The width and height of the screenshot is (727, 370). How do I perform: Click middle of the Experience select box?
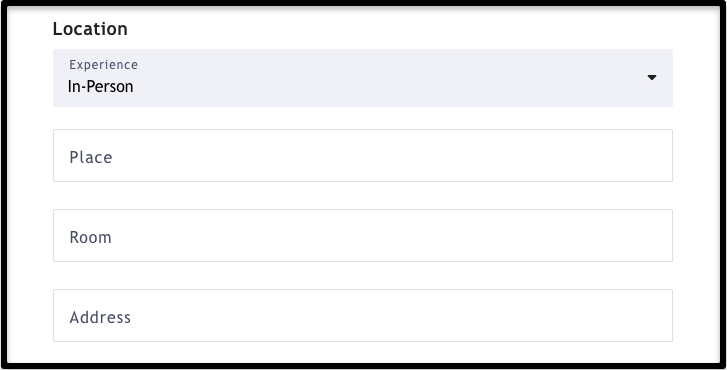click(x=363, y=78)
